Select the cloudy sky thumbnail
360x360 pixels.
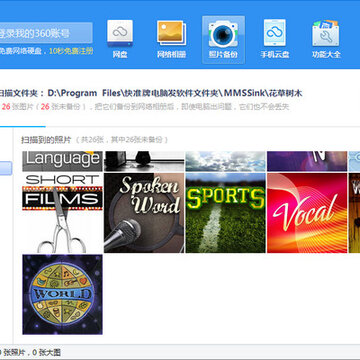[226, 161]
